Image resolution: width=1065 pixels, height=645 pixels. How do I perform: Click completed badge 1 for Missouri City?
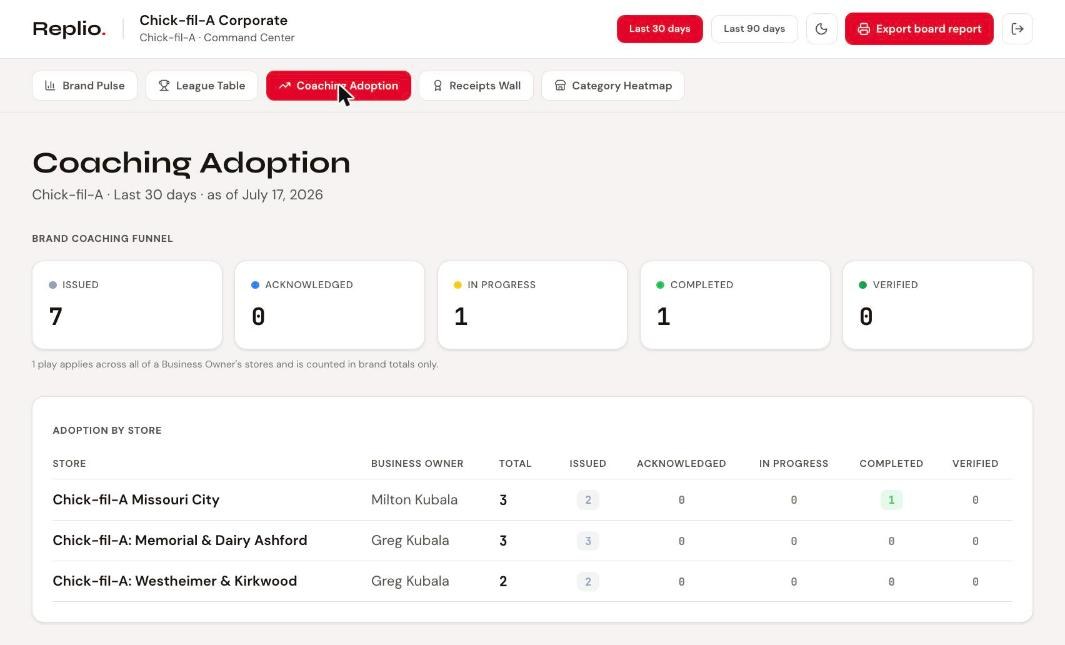[x=891, y=500]
